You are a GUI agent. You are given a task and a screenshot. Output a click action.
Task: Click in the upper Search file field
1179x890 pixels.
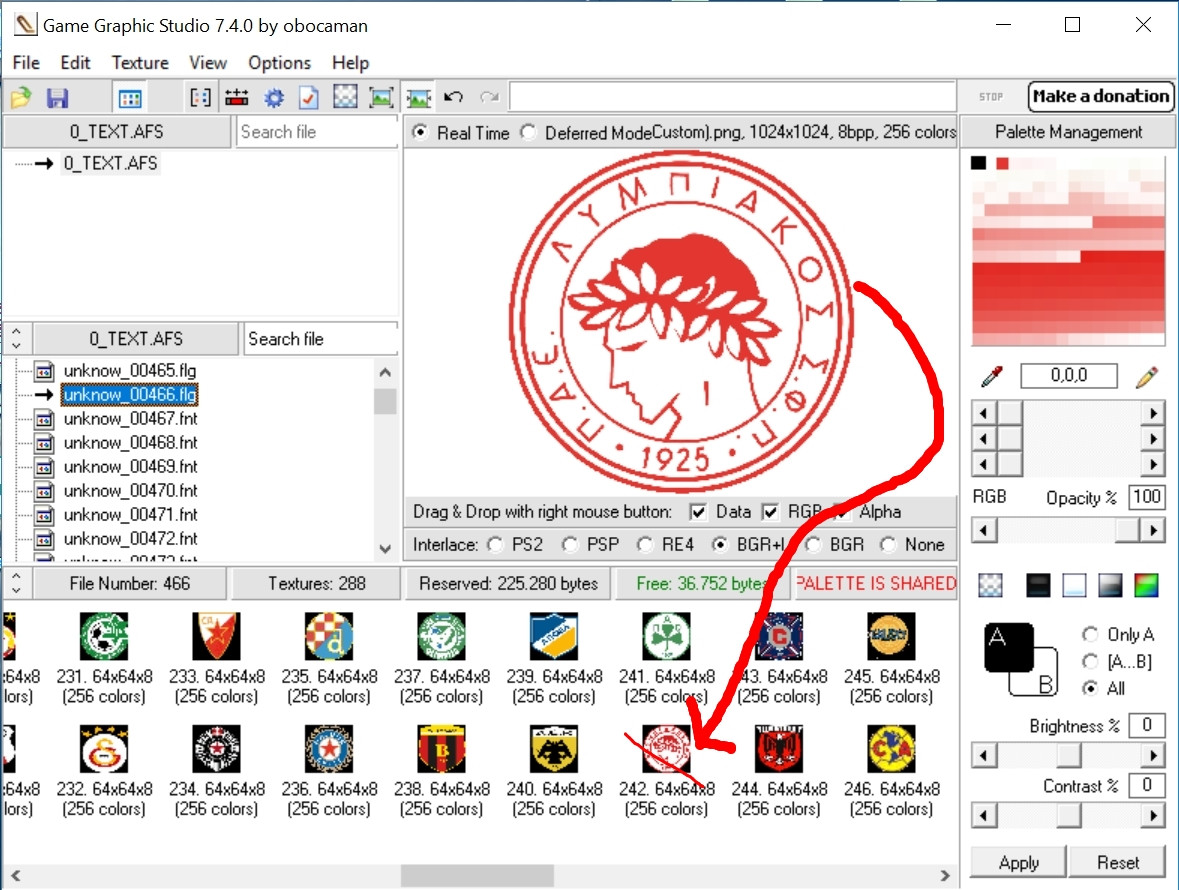point(317,132)
